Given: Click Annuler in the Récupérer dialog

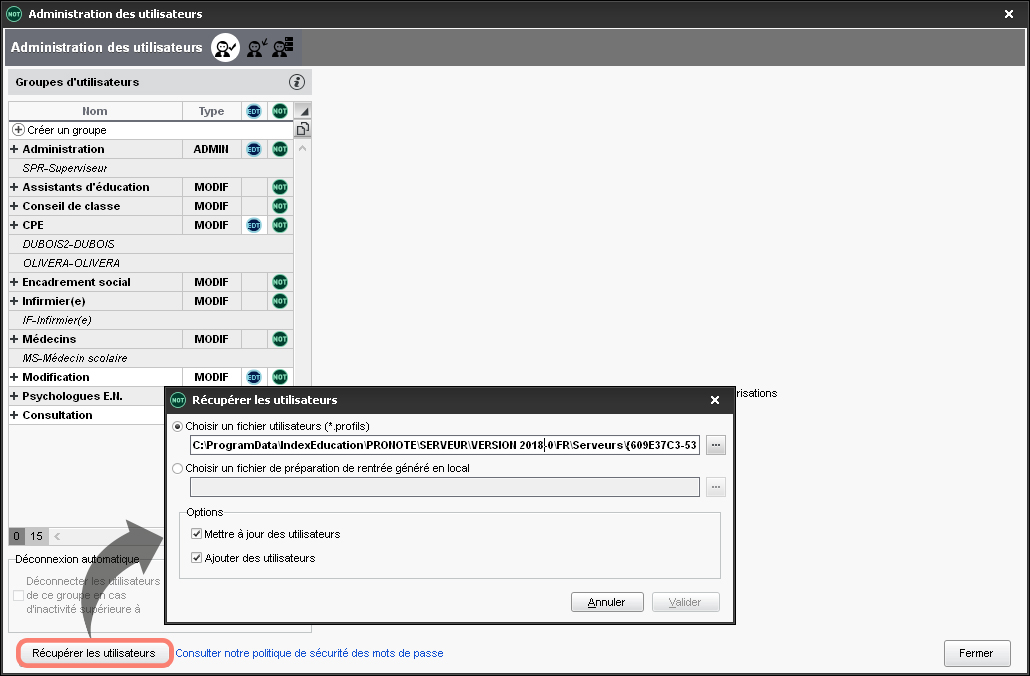Looking at the screenshot, I should [x=607, y=602].
